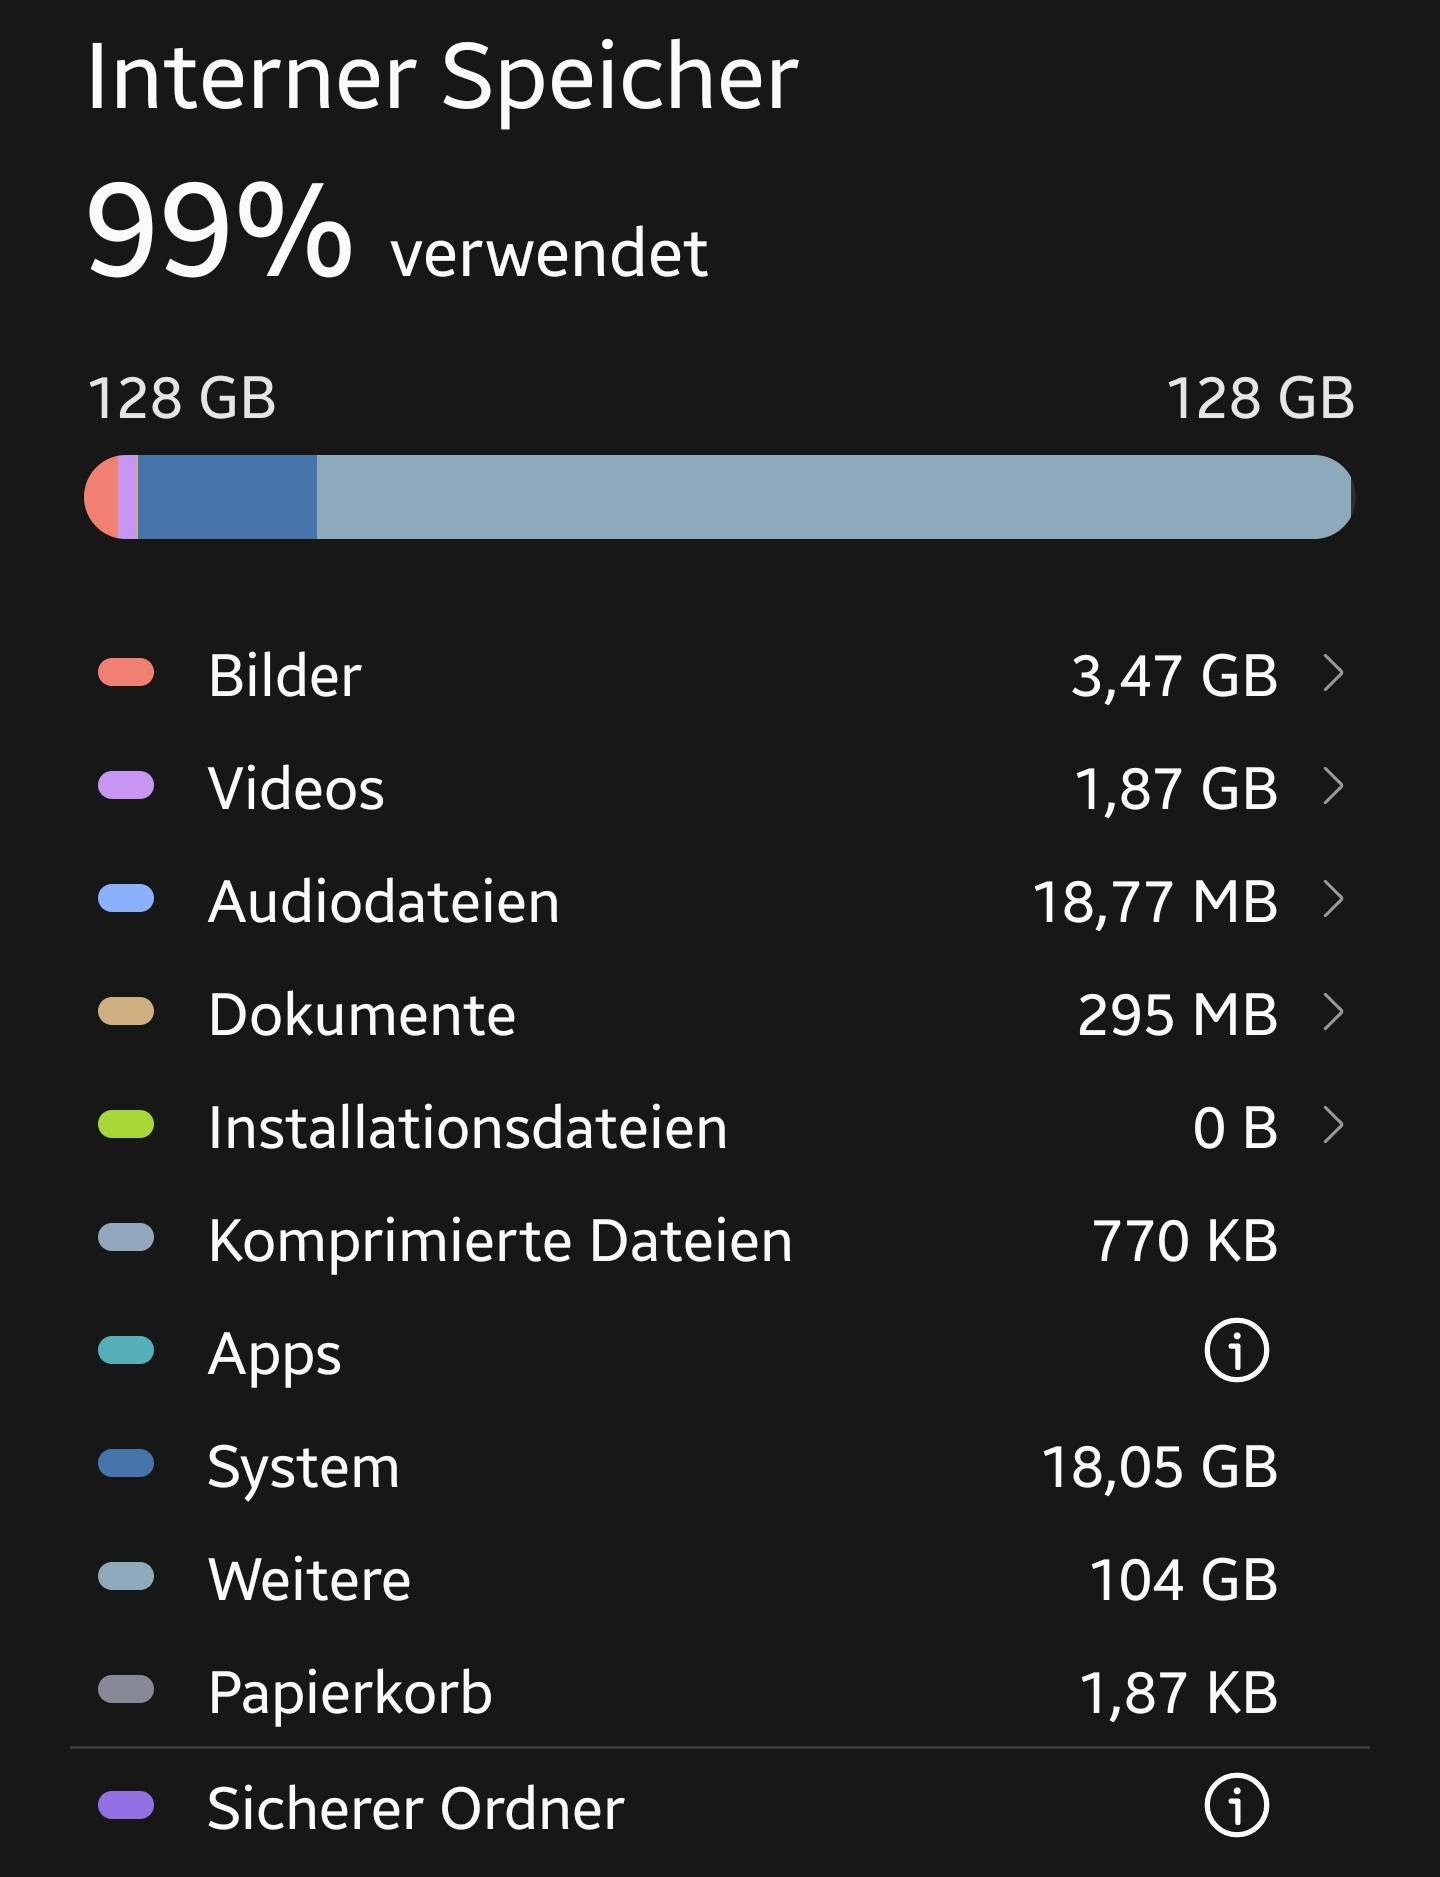Tap the info icon next to Apps
The width and height of the screenshot is (1440, 1877).
[x=1236, y=1351]
